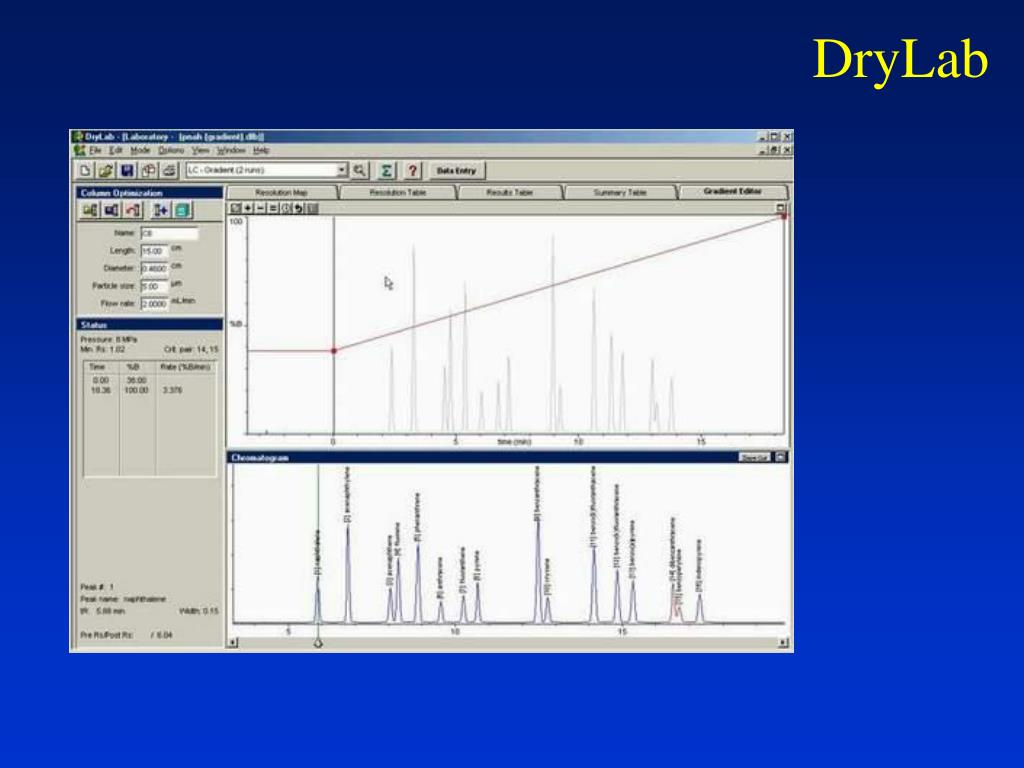Click the button in Chromatogram title bar
Screen dimensions: 1024x768
click(754, 457)
